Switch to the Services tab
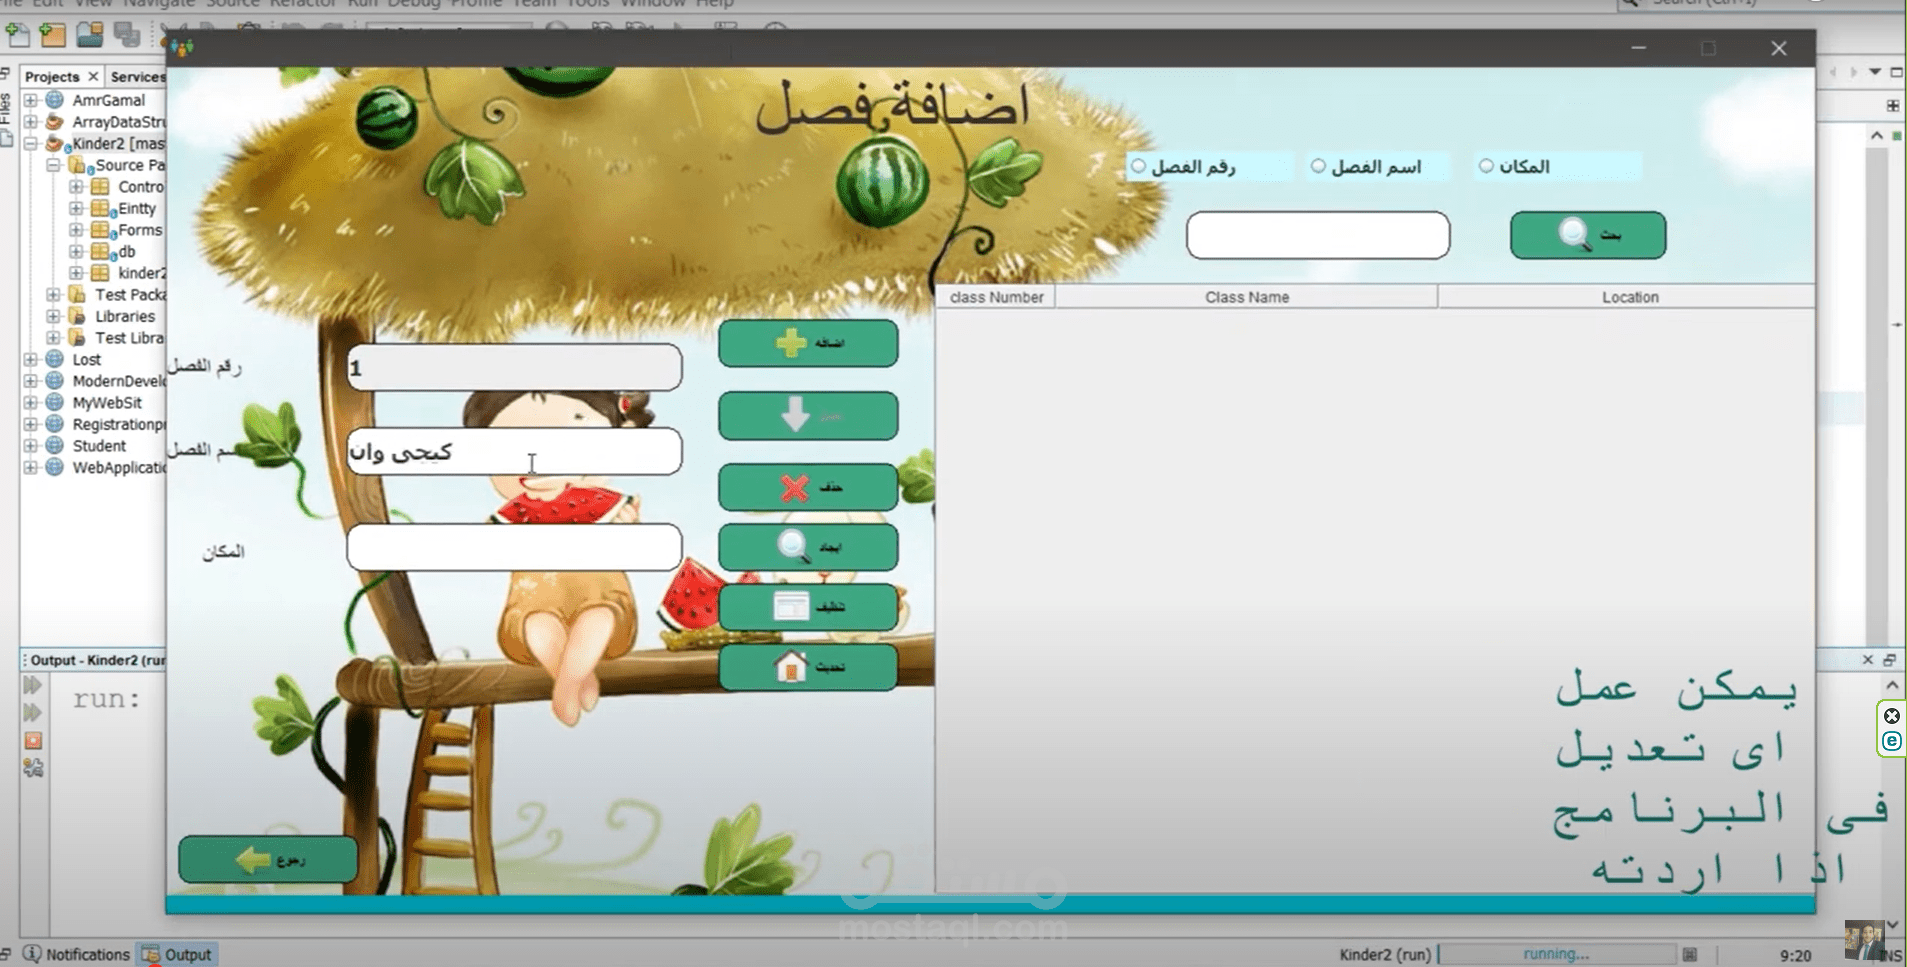 137,77
